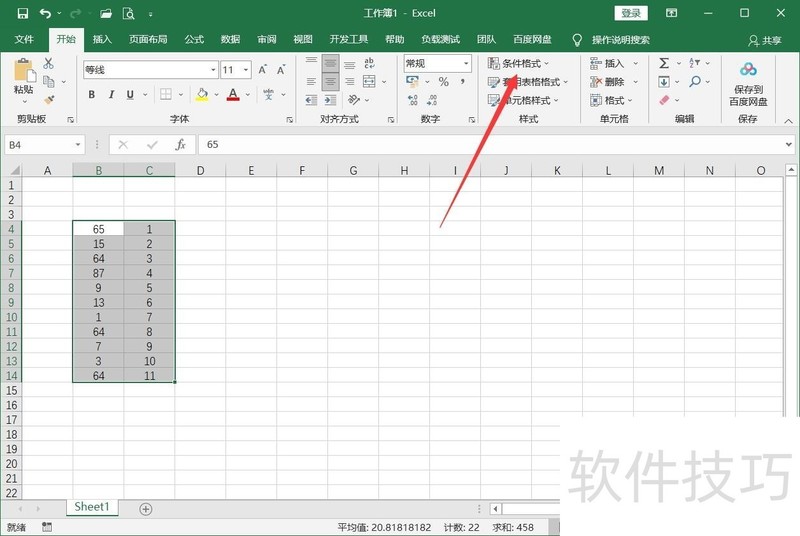This screenshot has width=800, height=536.
Task: Decrease decimal places
Action: (432, 100)
